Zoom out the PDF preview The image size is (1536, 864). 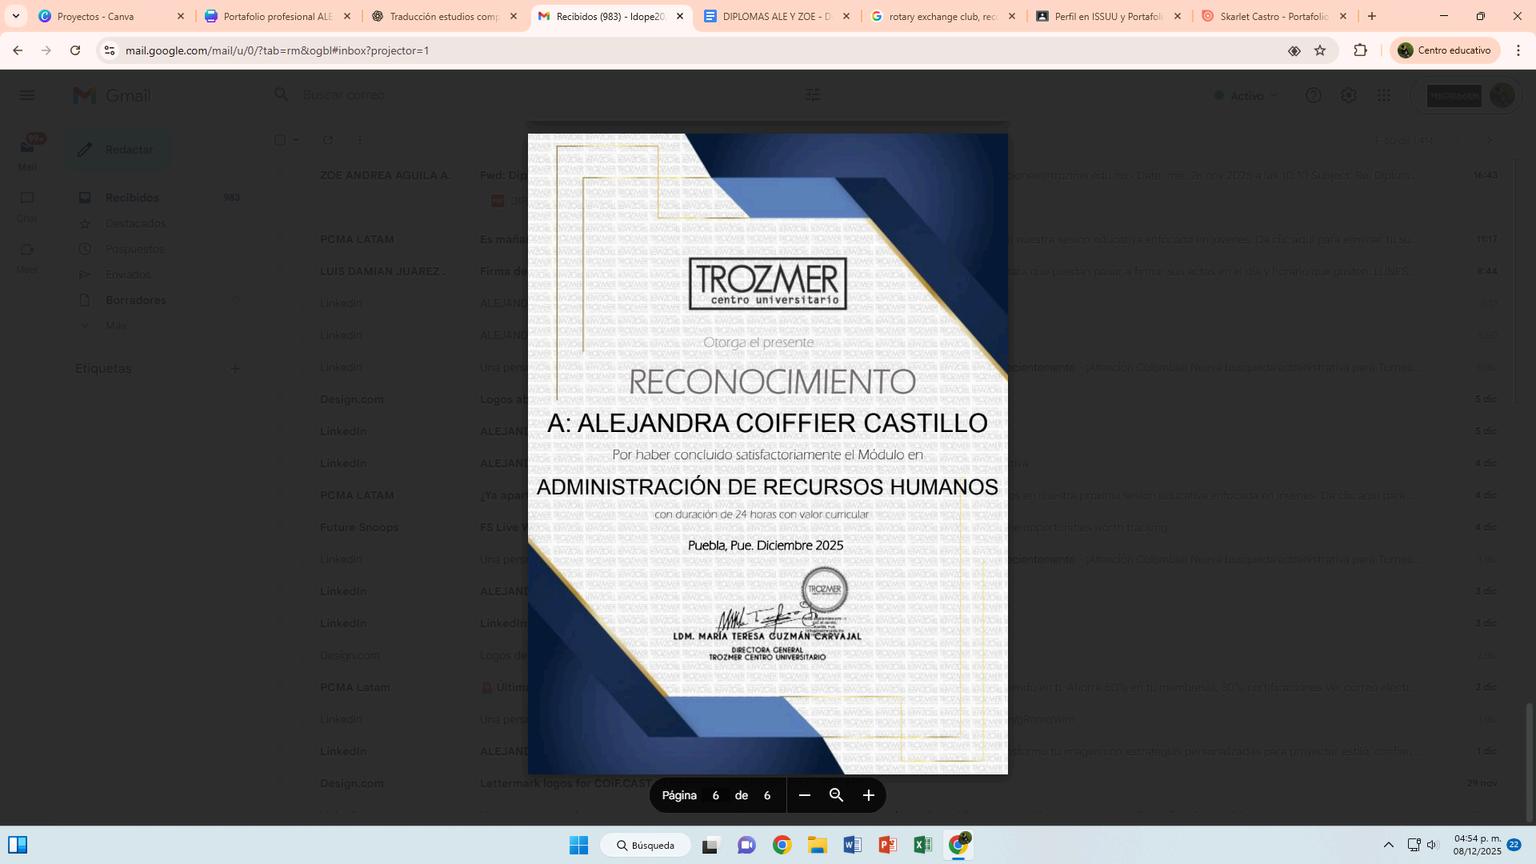click(804, 795)
